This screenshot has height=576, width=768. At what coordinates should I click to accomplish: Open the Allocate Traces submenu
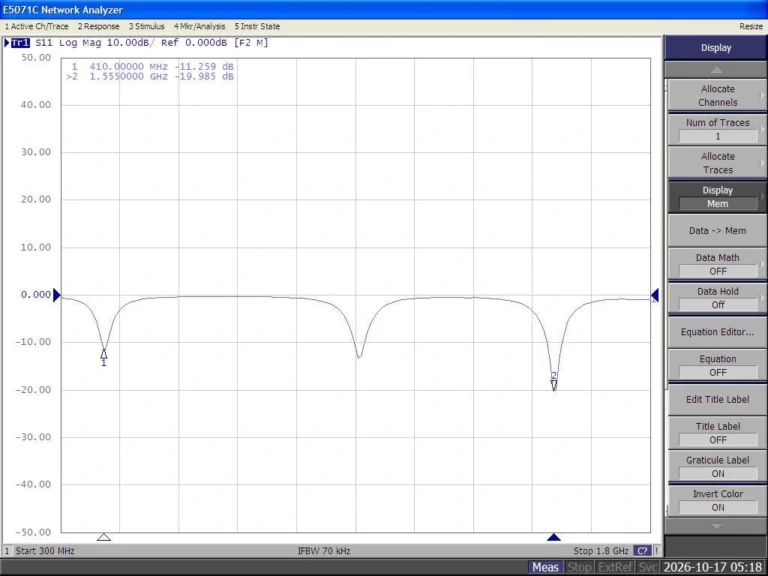[x=717, y=163]
